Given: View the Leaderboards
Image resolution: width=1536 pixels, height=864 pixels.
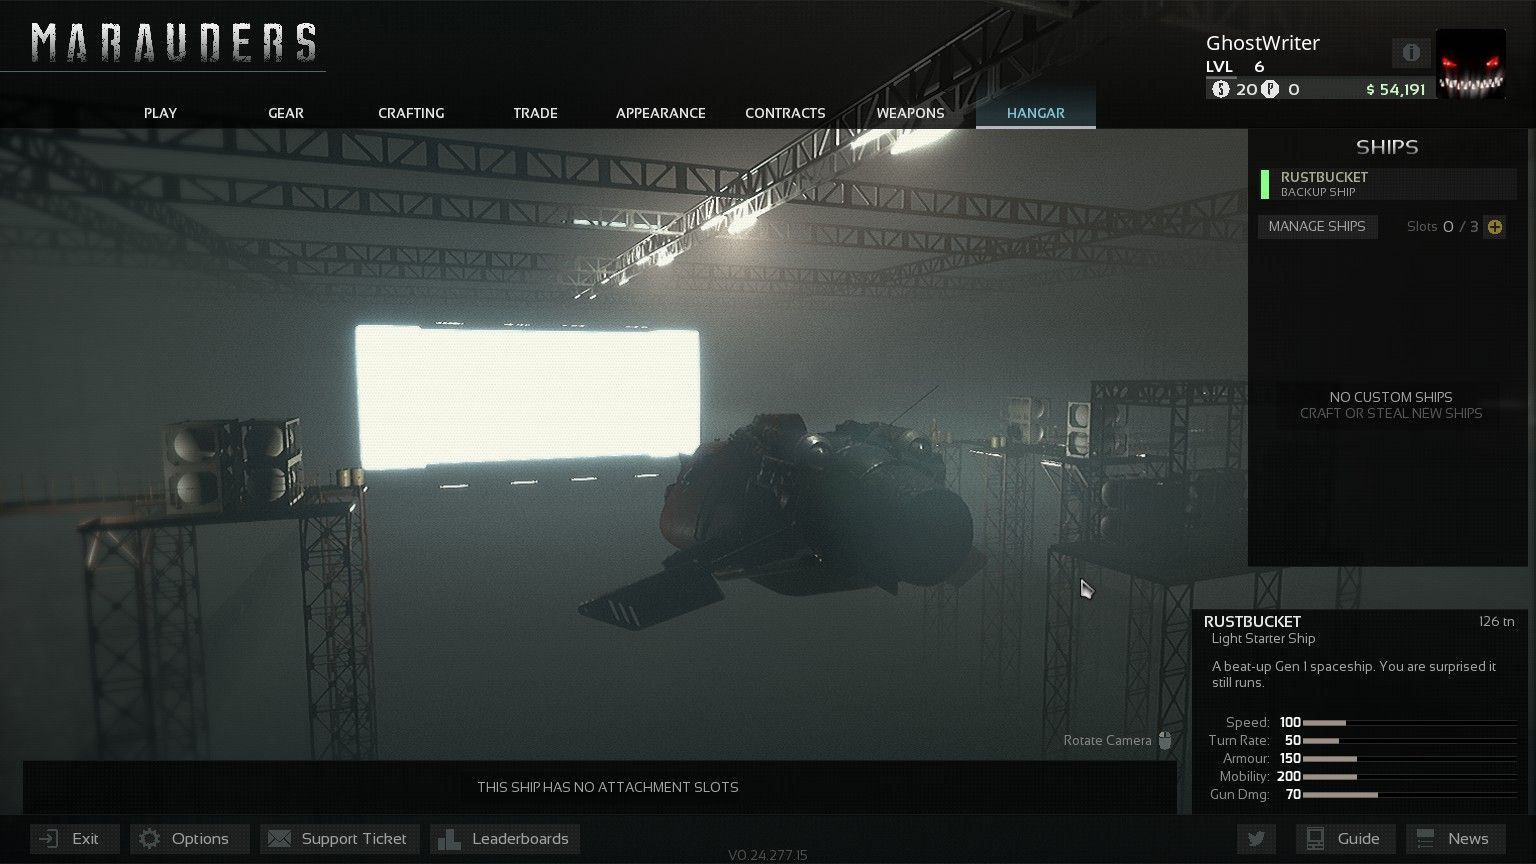Looking at the screenshot, I should [505, 839].
